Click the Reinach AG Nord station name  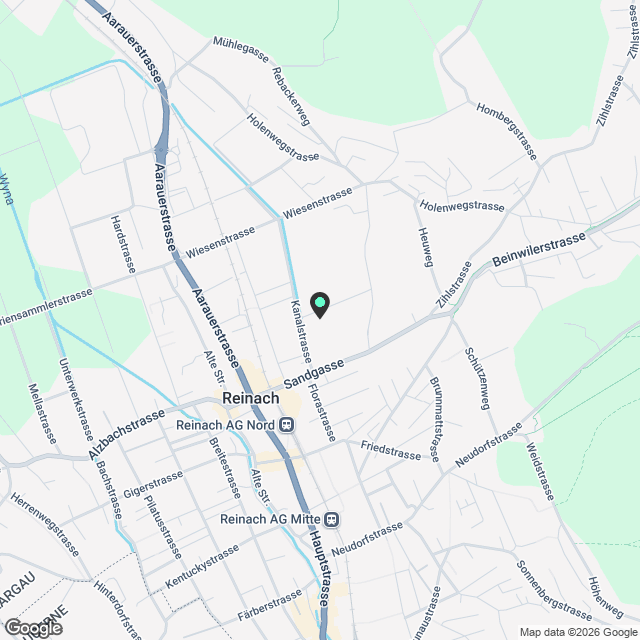coord(225,425)
